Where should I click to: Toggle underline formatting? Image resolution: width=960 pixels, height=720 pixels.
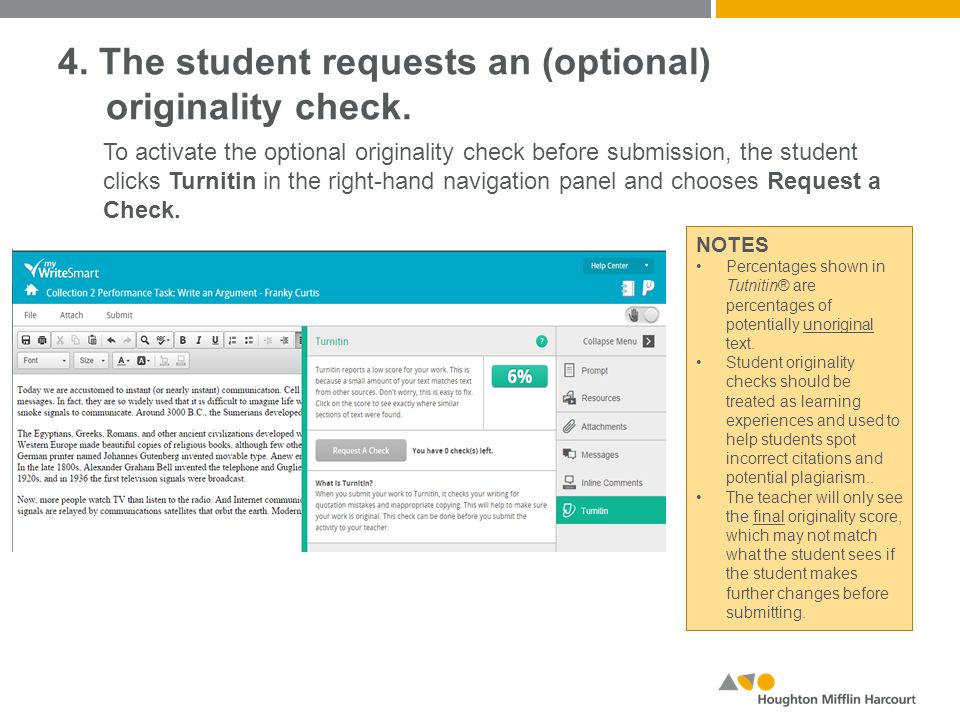[x=215, y=340]
